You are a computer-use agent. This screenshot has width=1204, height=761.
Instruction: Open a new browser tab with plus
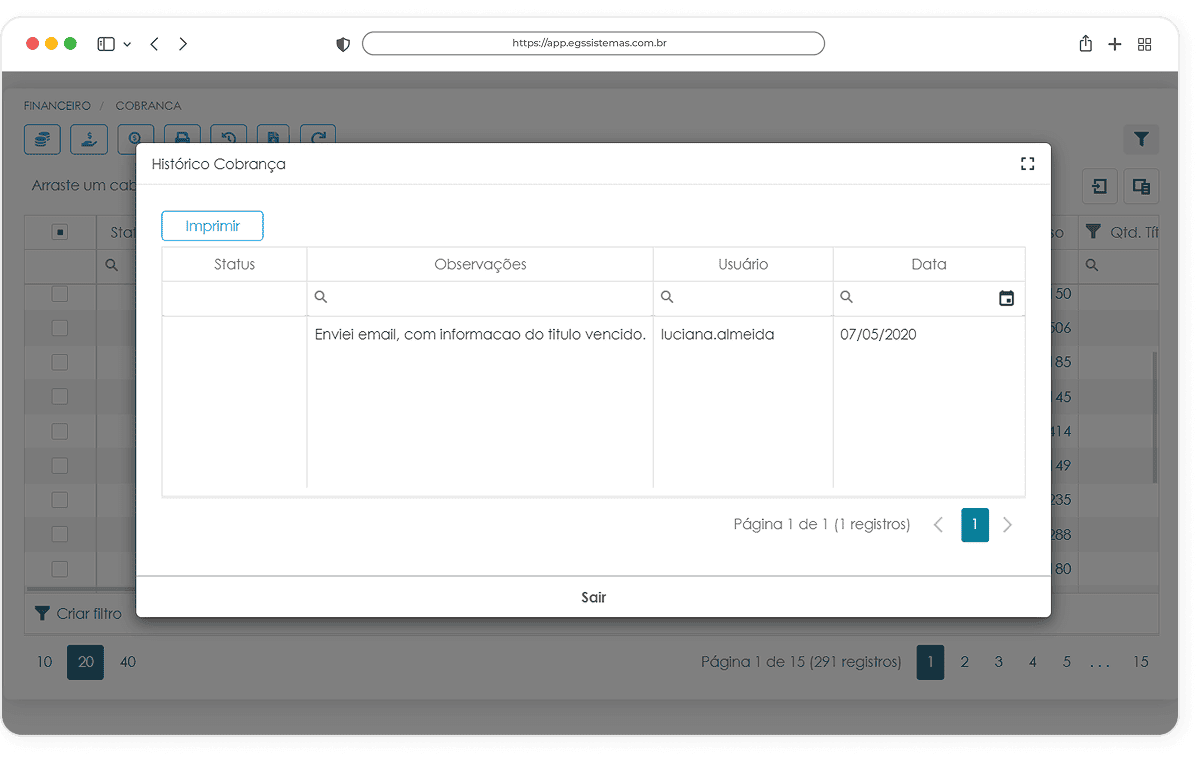coord(1115,44)
